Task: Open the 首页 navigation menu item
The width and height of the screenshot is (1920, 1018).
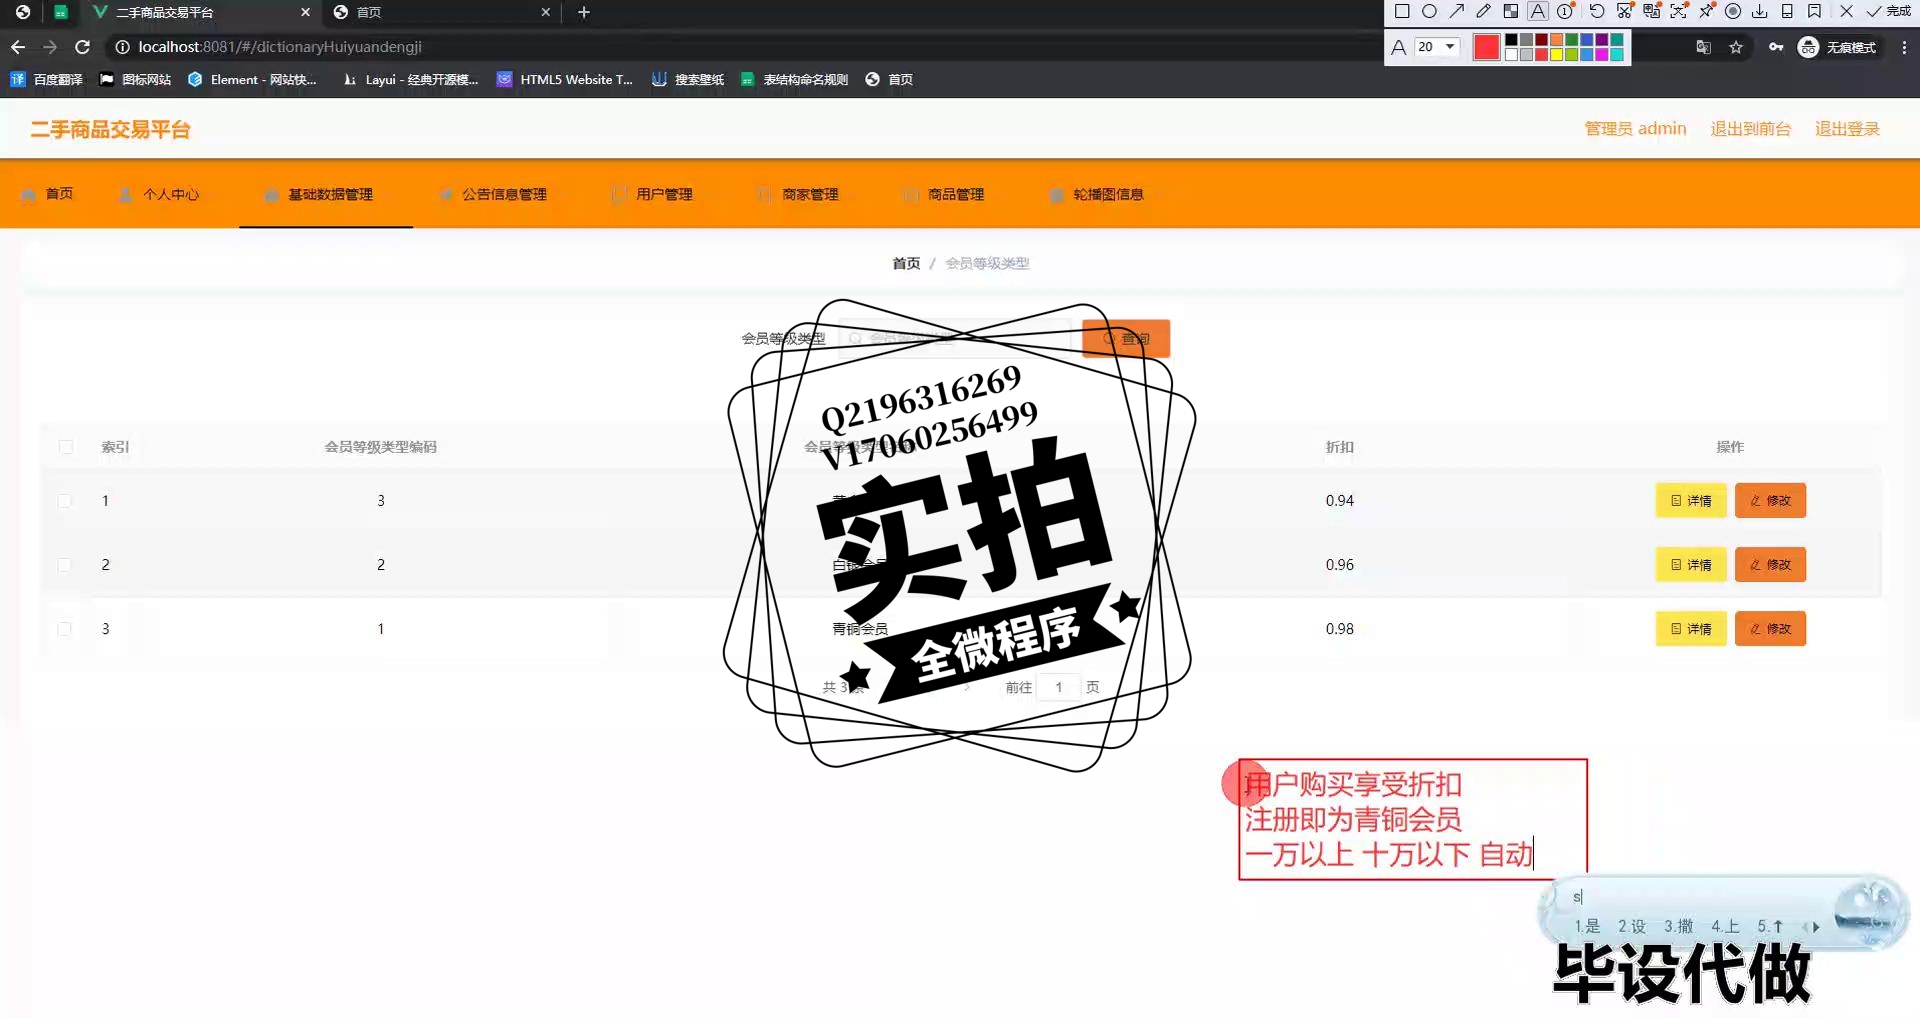Action: coord(47,194)
